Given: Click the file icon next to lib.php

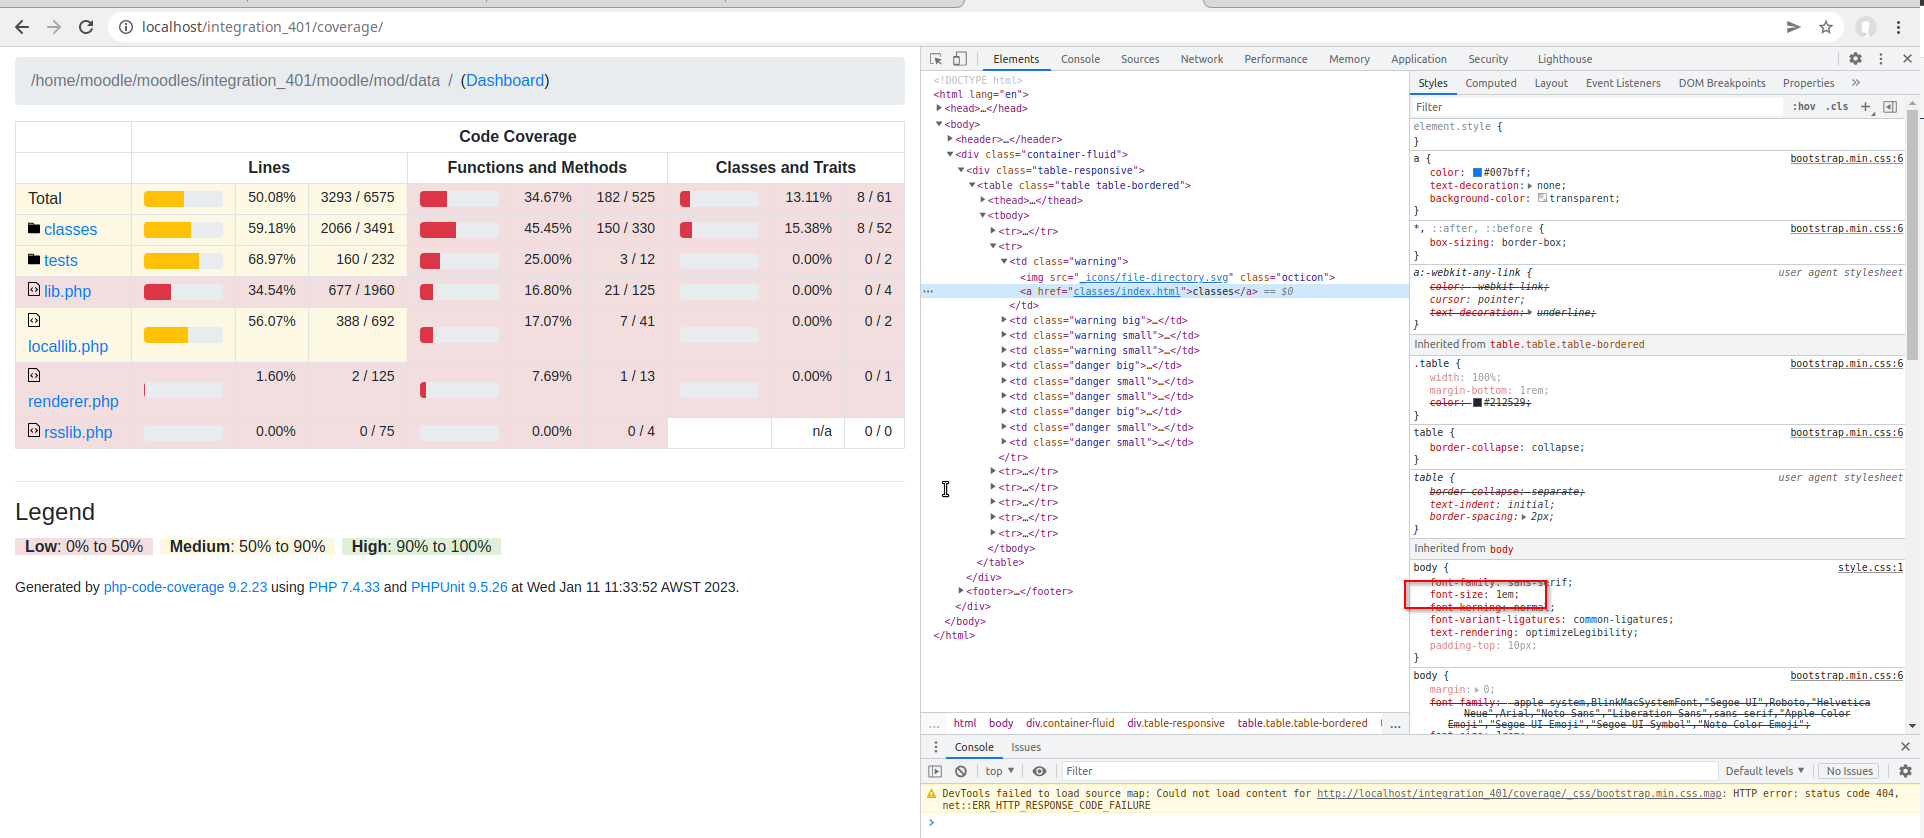Looking at the screenshot, I should 34,289.
